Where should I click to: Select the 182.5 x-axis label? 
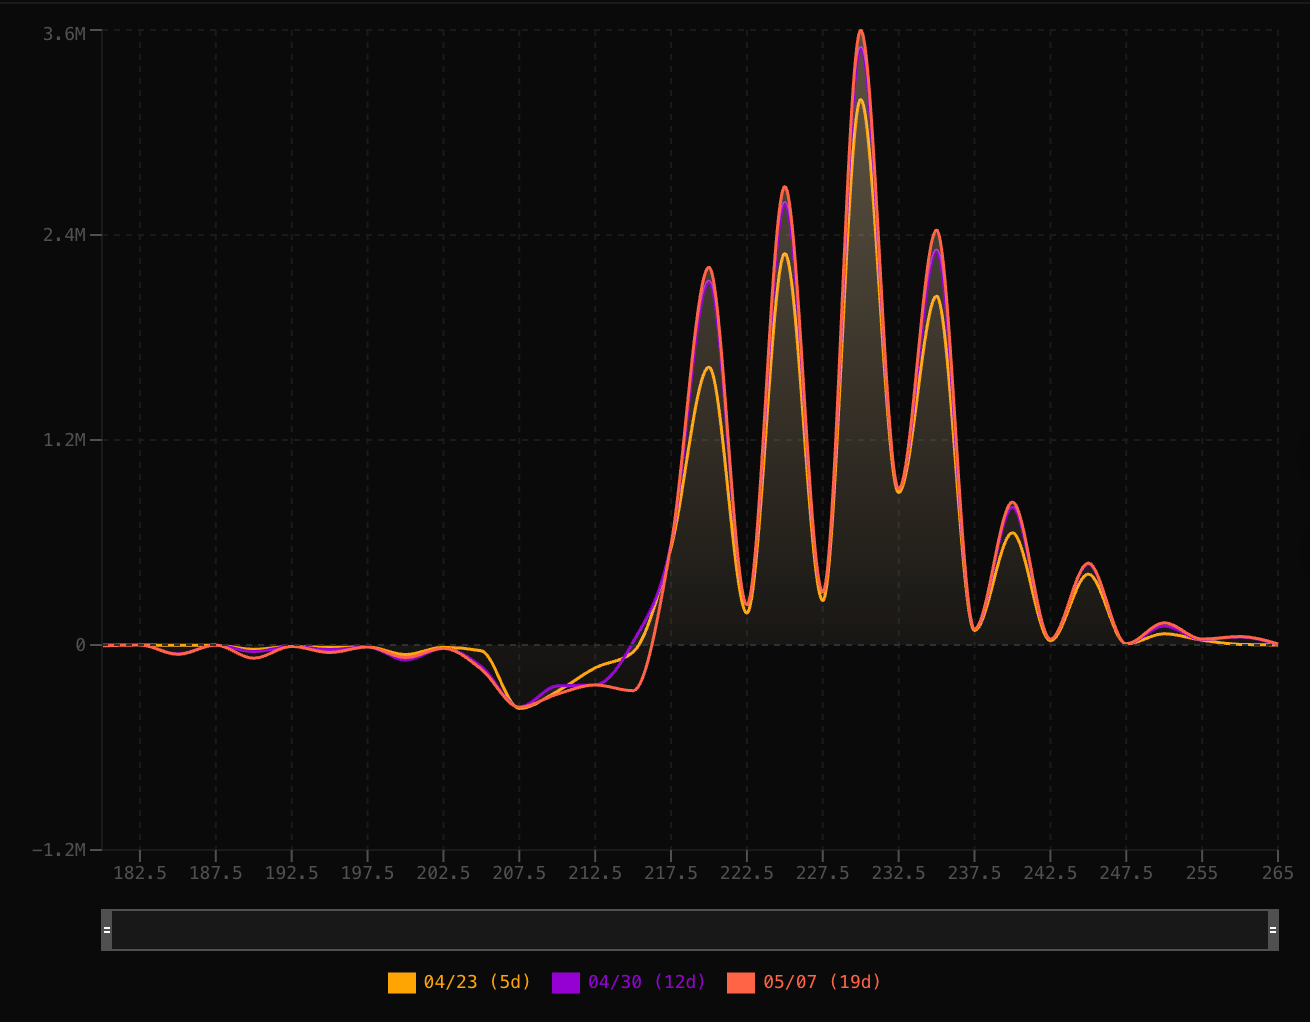[x=140, y=873]
